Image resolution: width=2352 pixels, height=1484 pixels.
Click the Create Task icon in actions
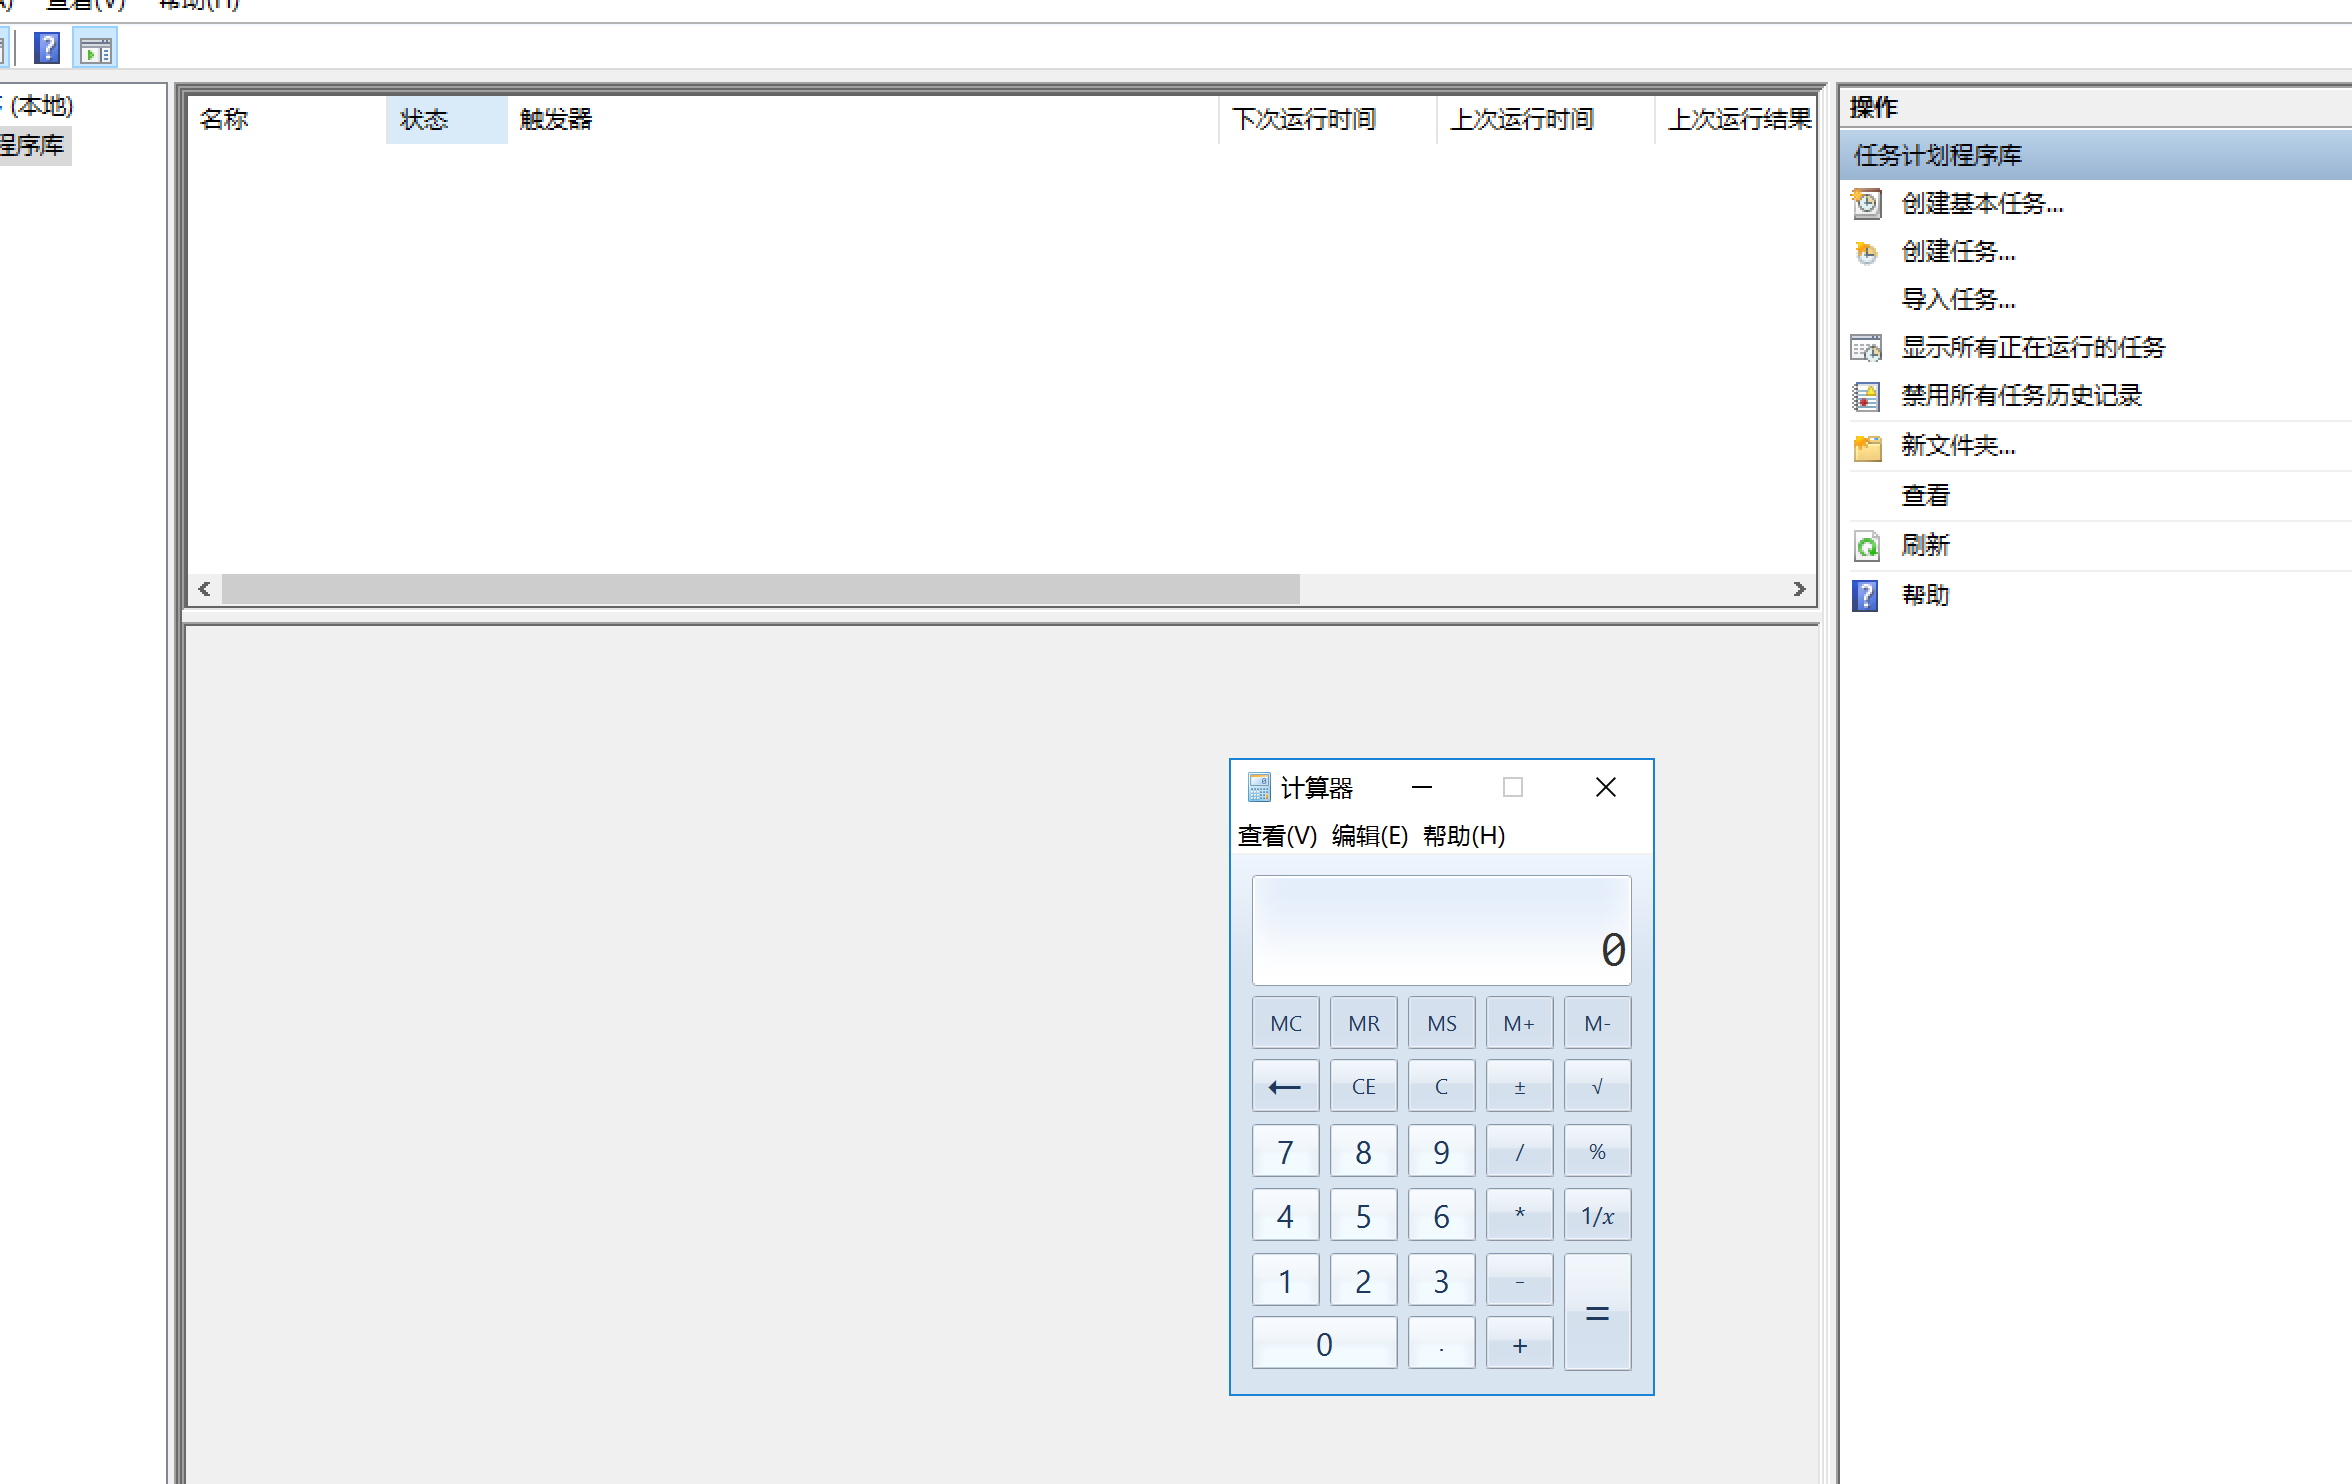[1866, 252]
